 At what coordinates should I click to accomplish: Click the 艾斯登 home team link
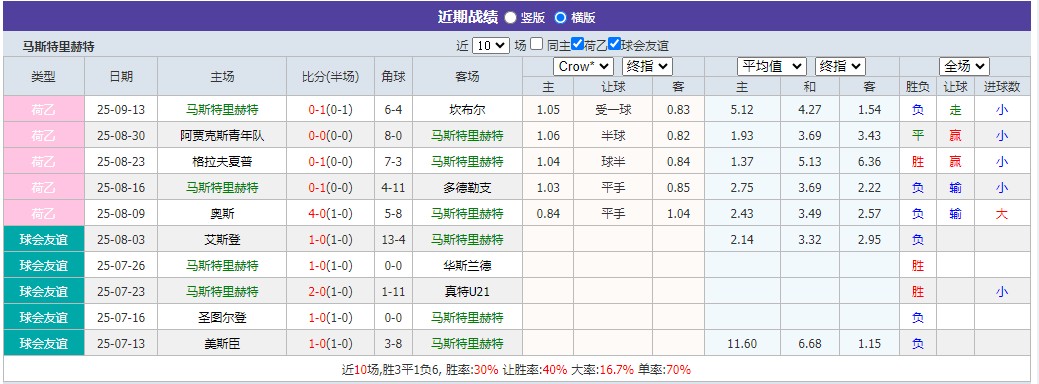tap(222, 240)
